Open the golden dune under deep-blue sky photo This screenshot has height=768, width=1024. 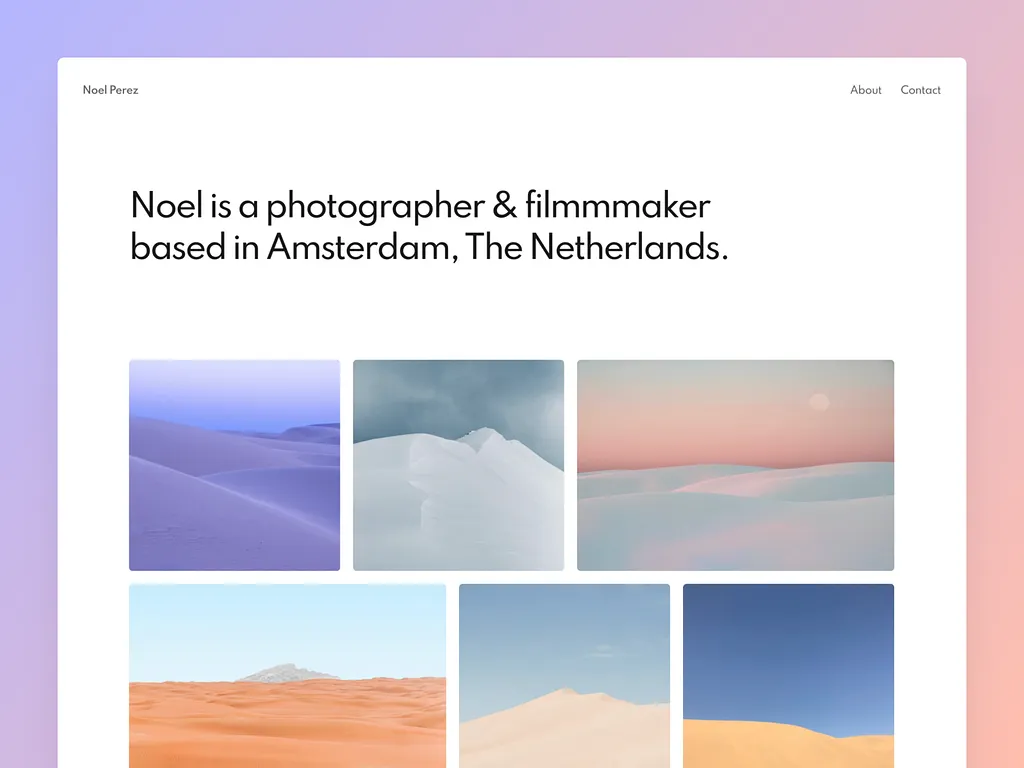click(x=788, y=676)
